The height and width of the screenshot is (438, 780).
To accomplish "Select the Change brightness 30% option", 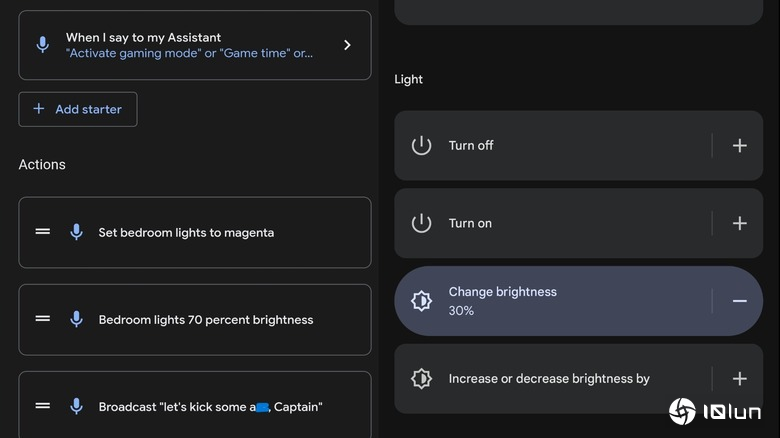I will click(x=550, y=301).
